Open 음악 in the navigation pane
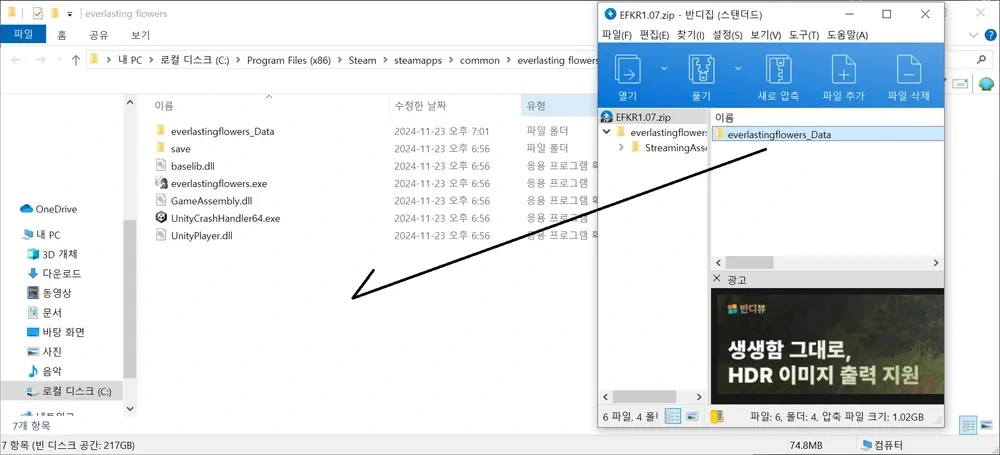 tap(44, 371)
